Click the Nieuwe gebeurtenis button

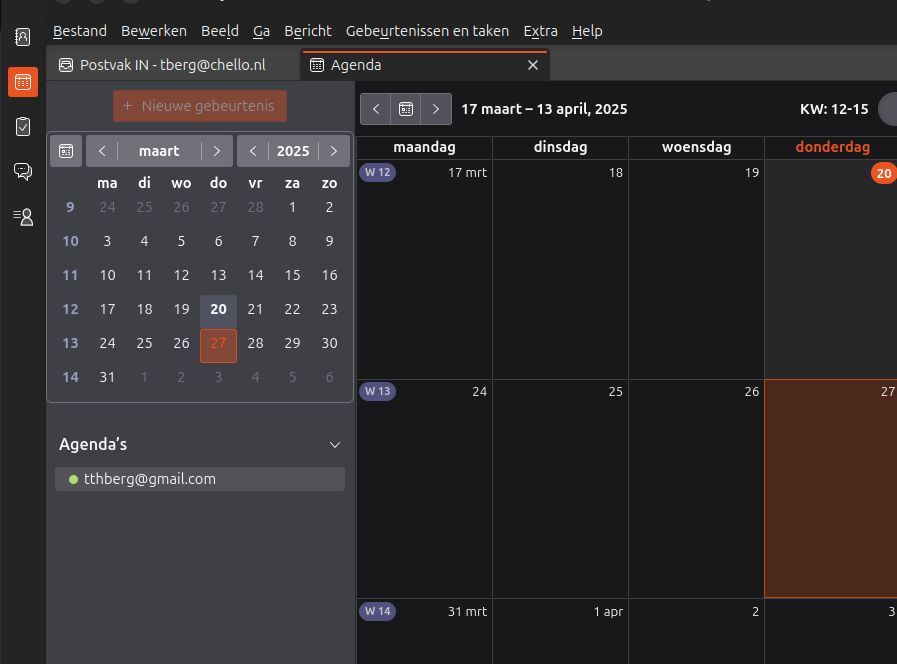(x=200, y=106)
